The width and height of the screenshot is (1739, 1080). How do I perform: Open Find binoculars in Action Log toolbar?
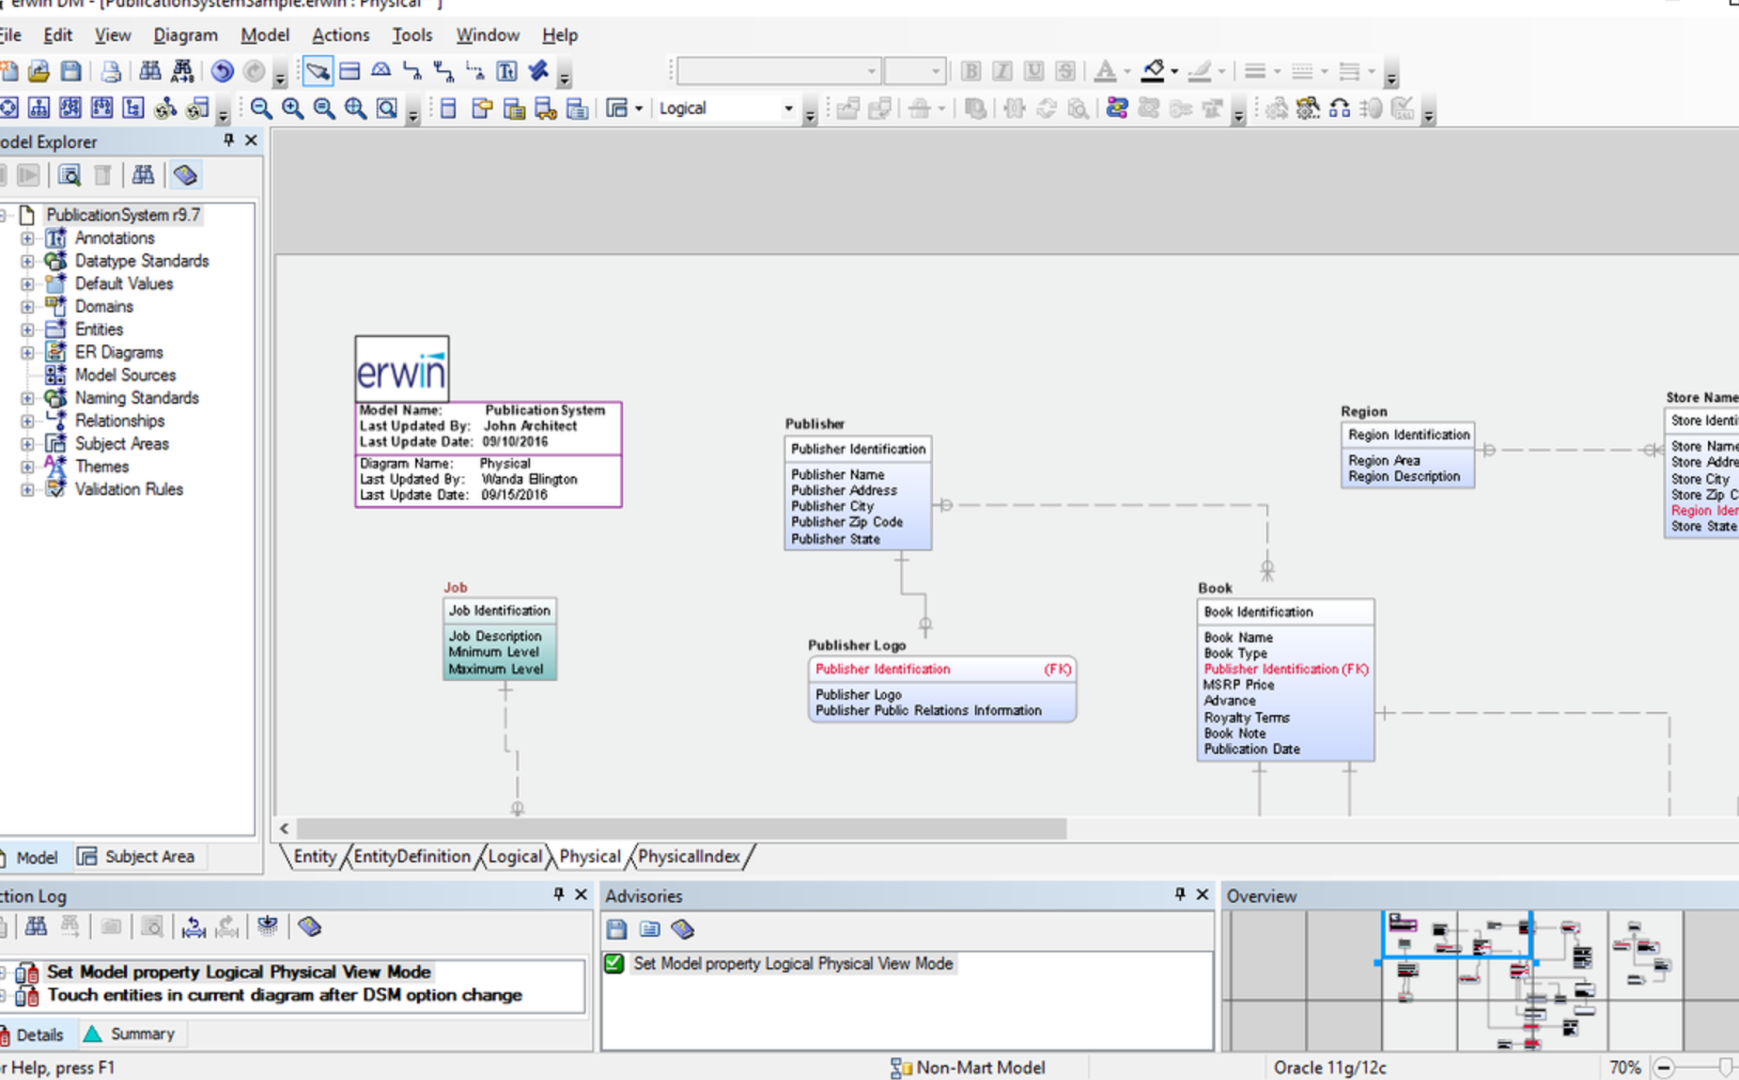coord(36,927)
